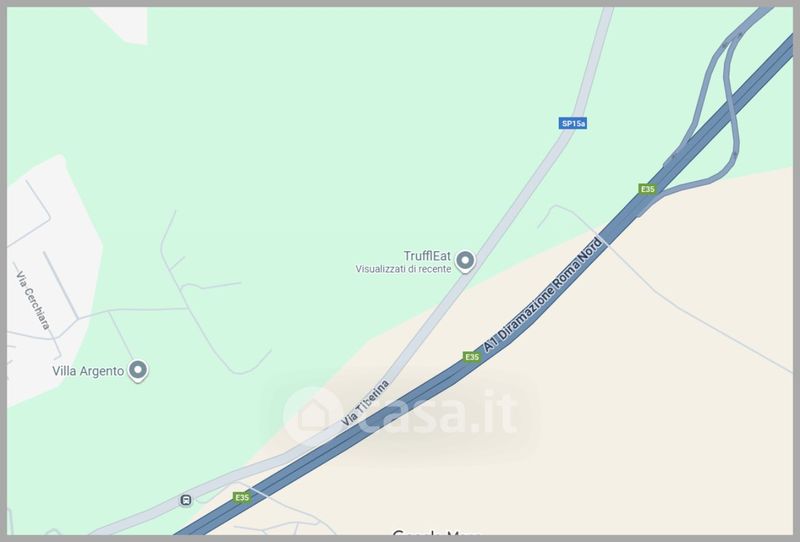Select the Villa Argento map pin

[x=138, y=371]
